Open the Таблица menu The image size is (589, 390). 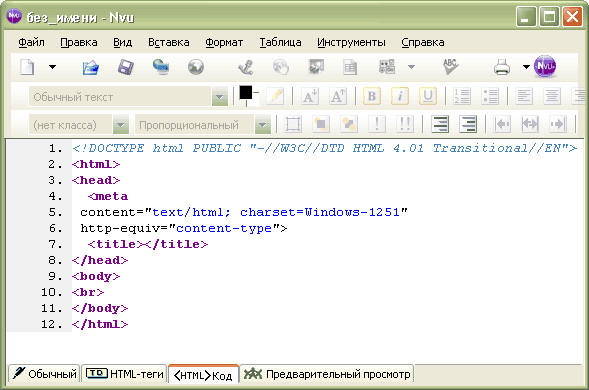click(280, 42)
